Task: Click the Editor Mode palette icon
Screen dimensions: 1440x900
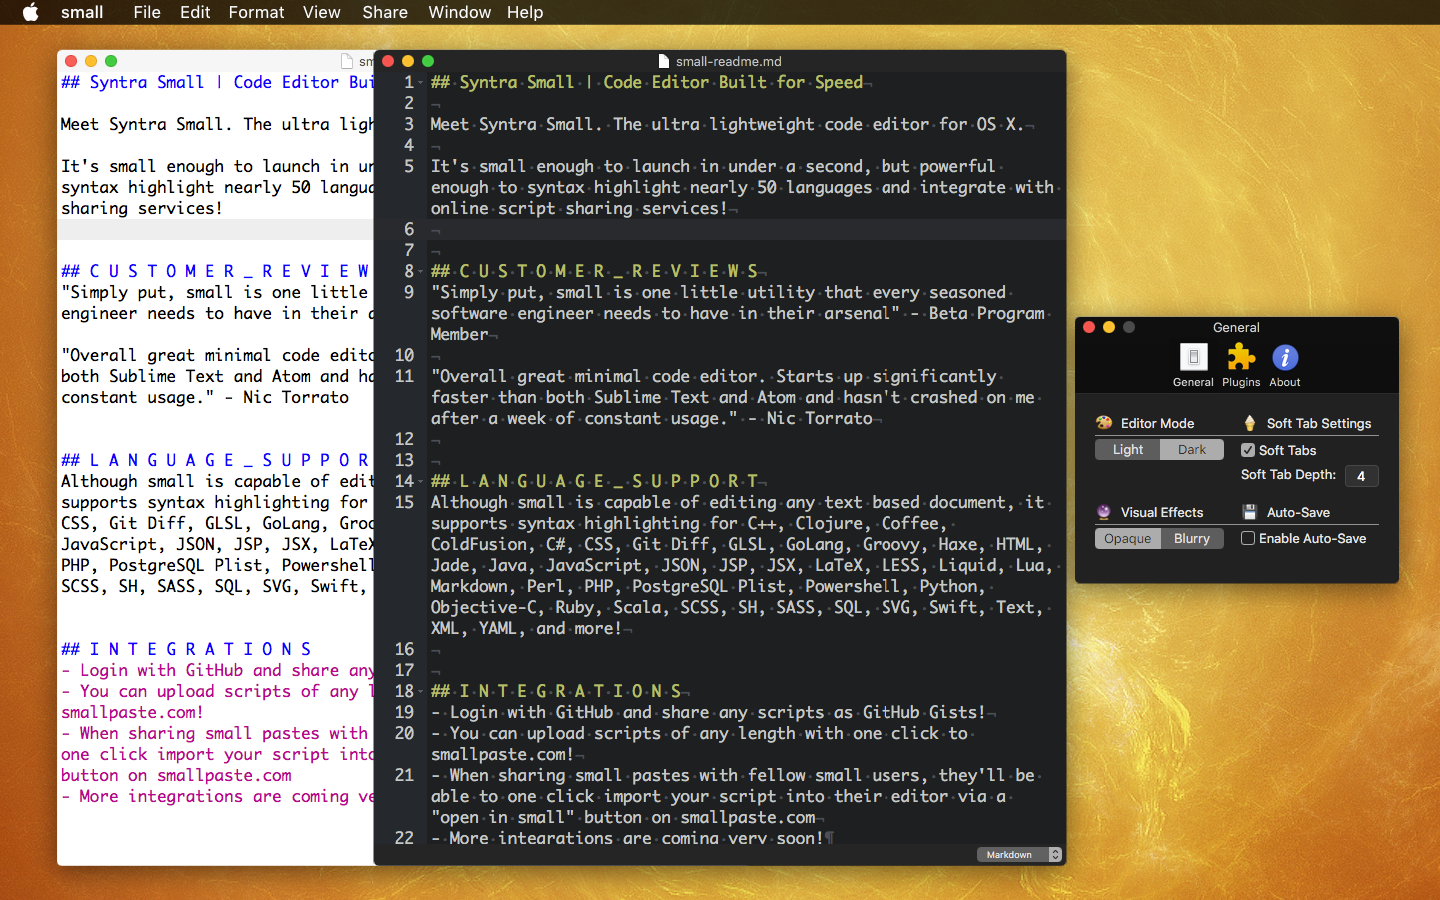Action: (1104, 423)
